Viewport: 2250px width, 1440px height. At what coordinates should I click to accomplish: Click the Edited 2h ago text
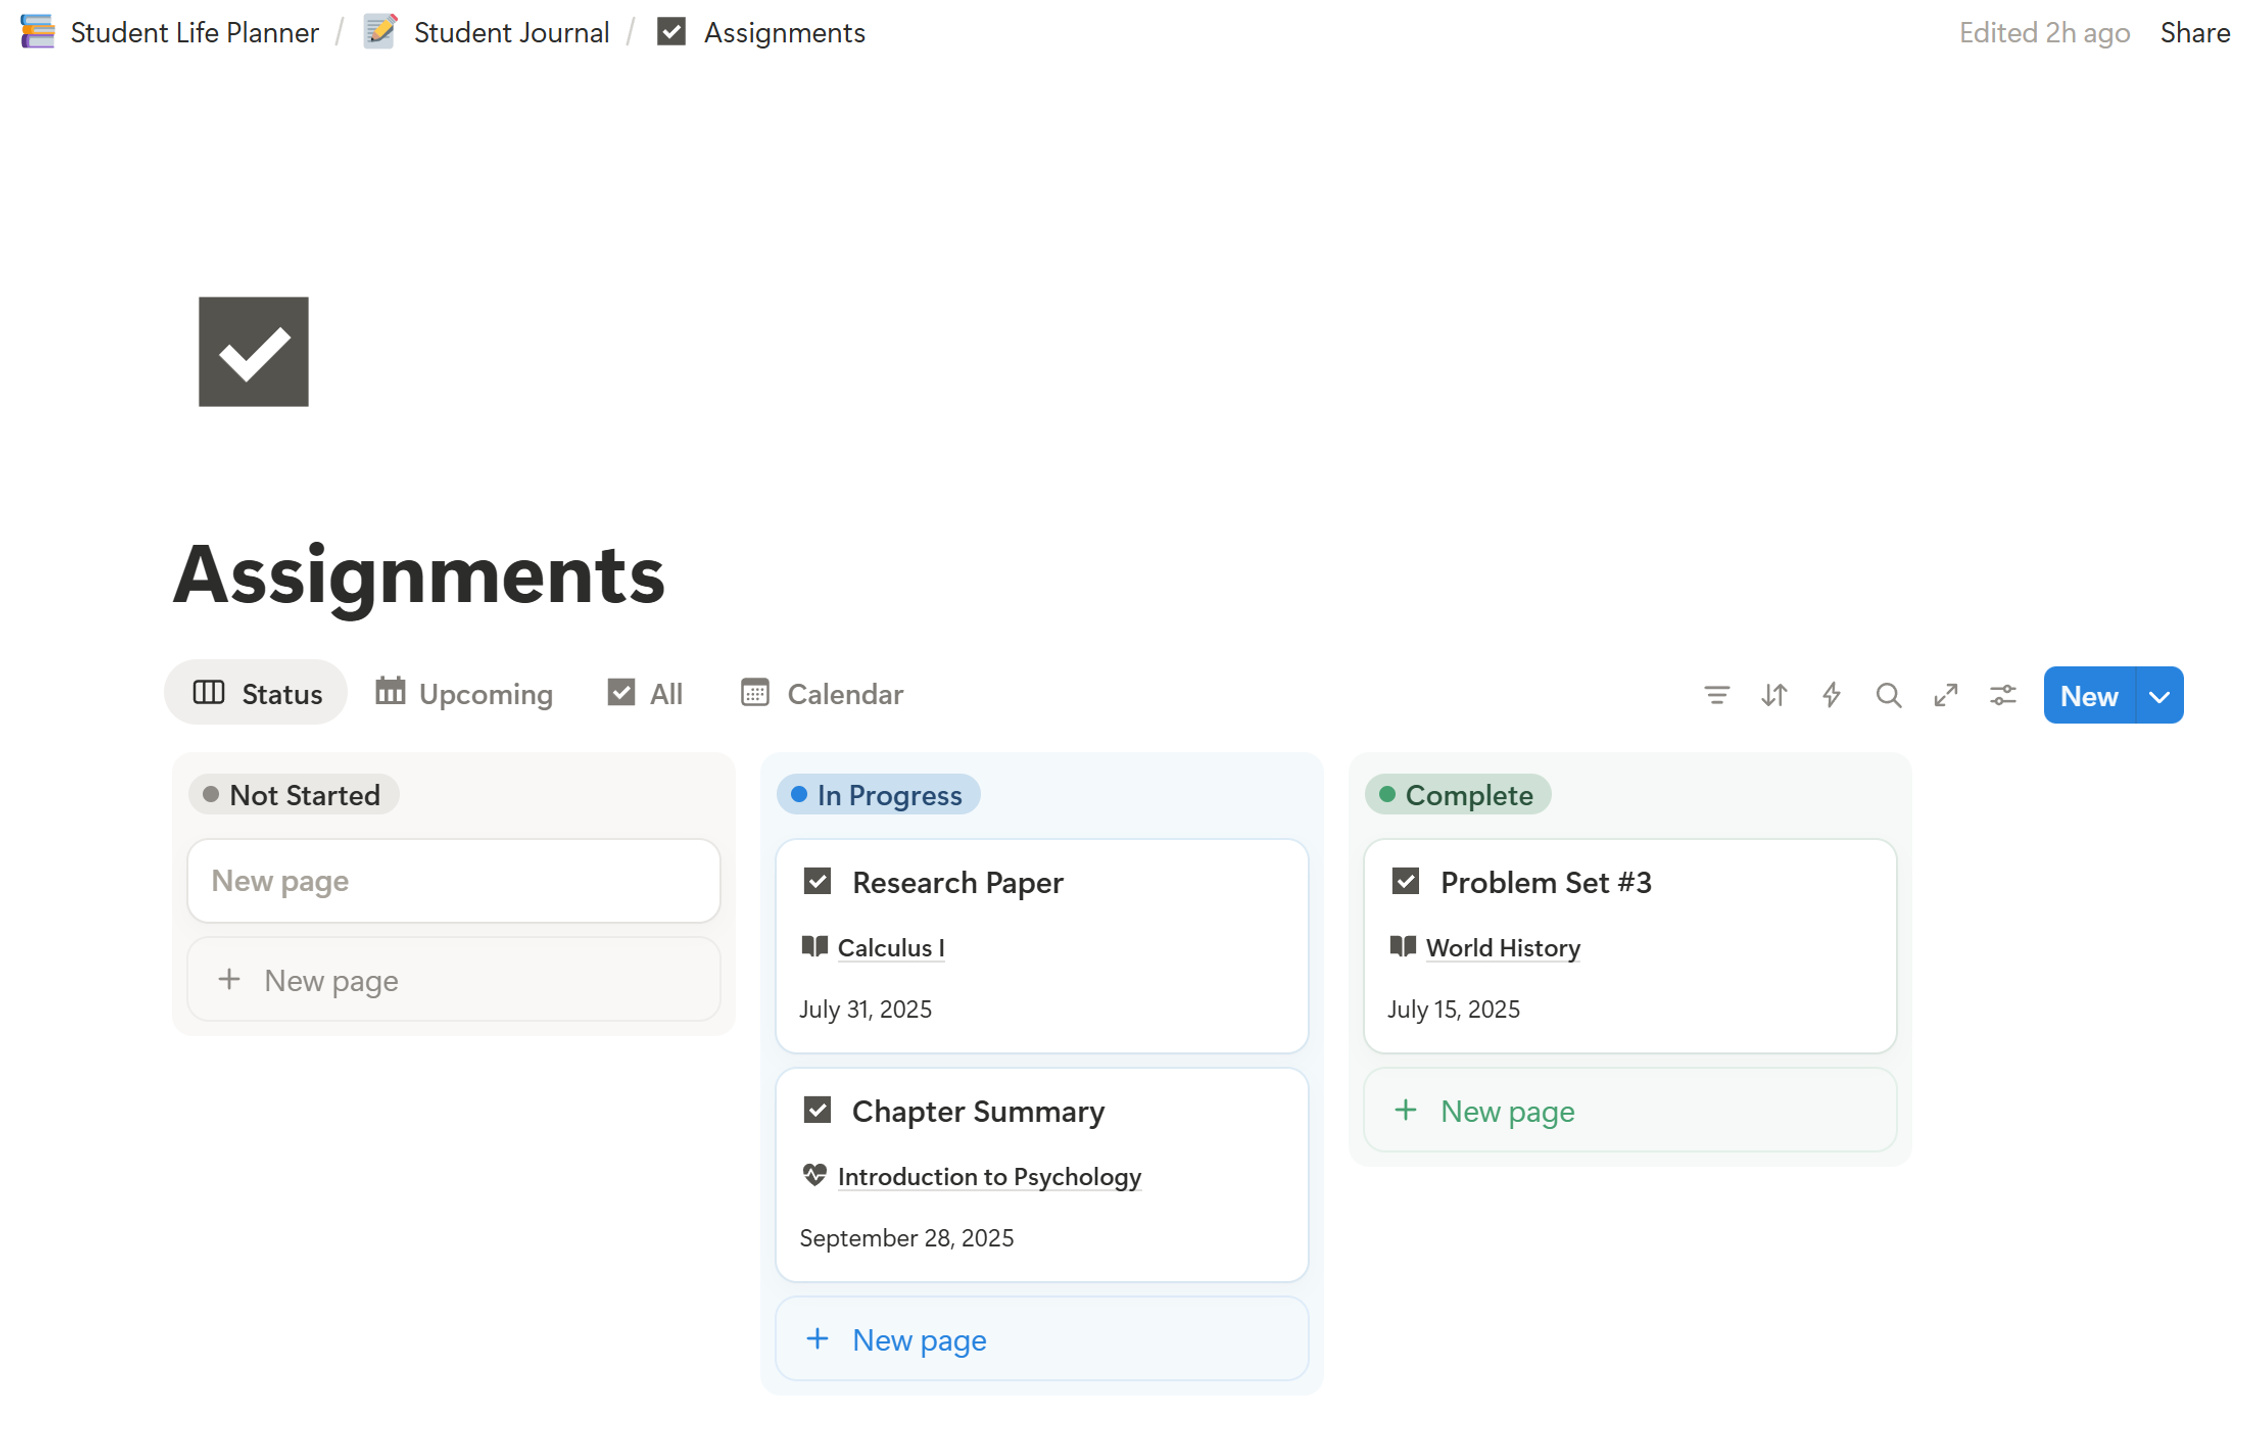point(2043,33)
